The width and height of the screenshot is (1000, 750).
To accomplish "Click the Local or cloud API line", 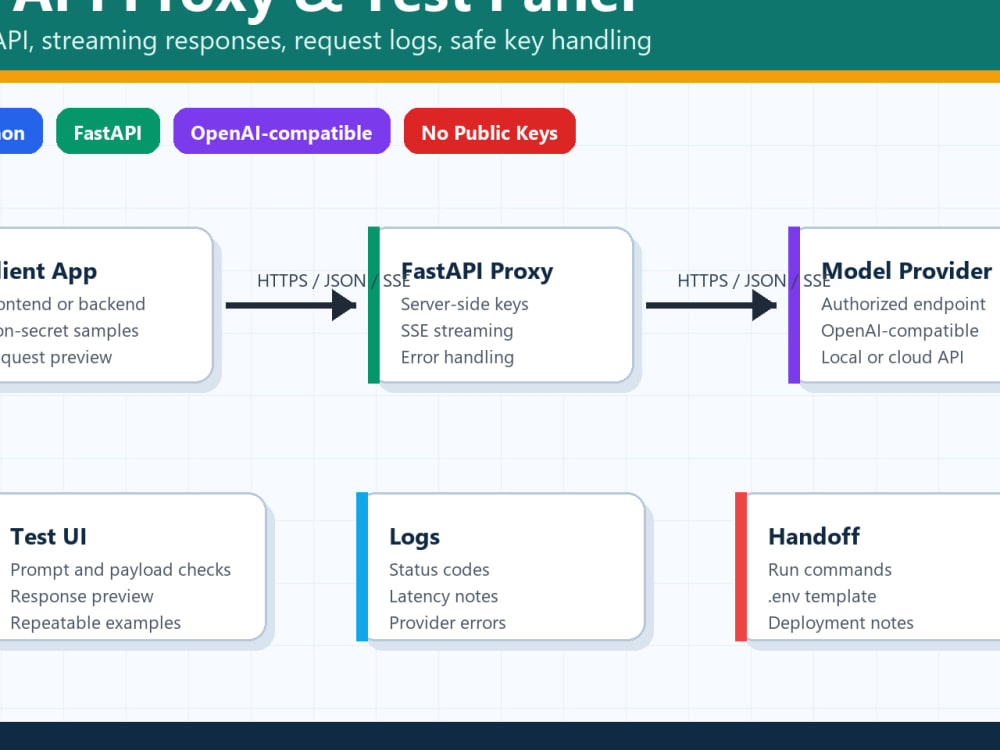I will pyautogui.click(x=892, y=357).
